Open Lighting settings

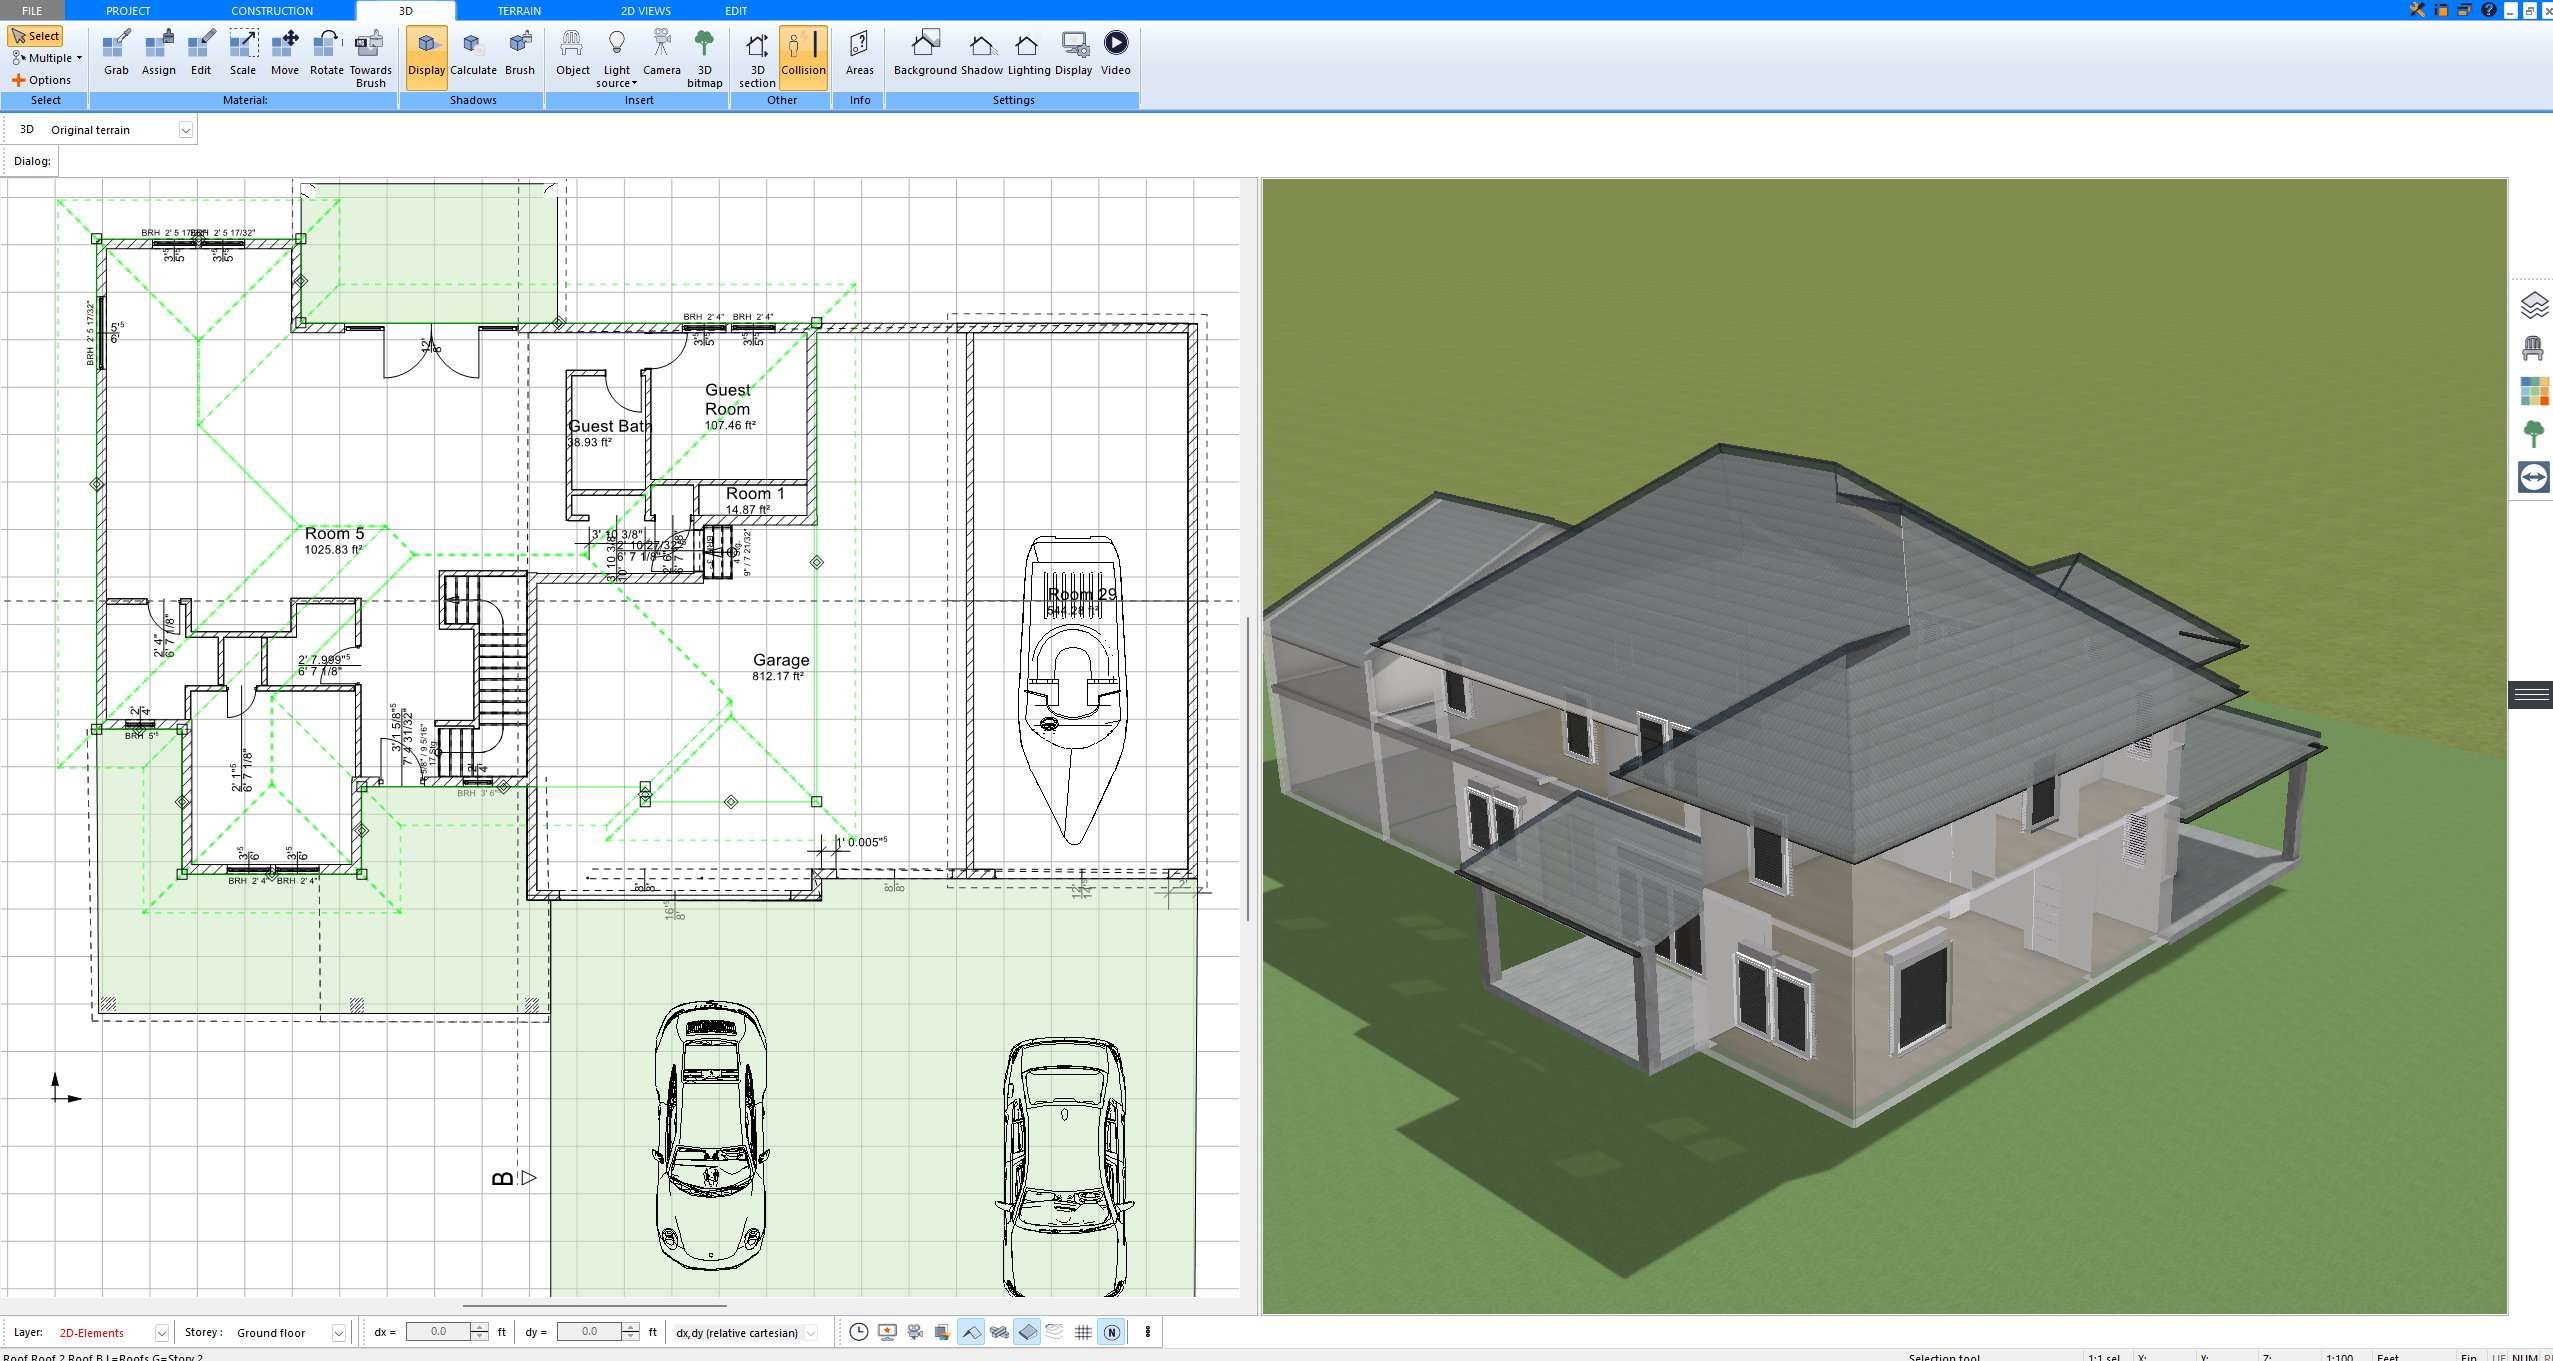(x=1028, y=53)
